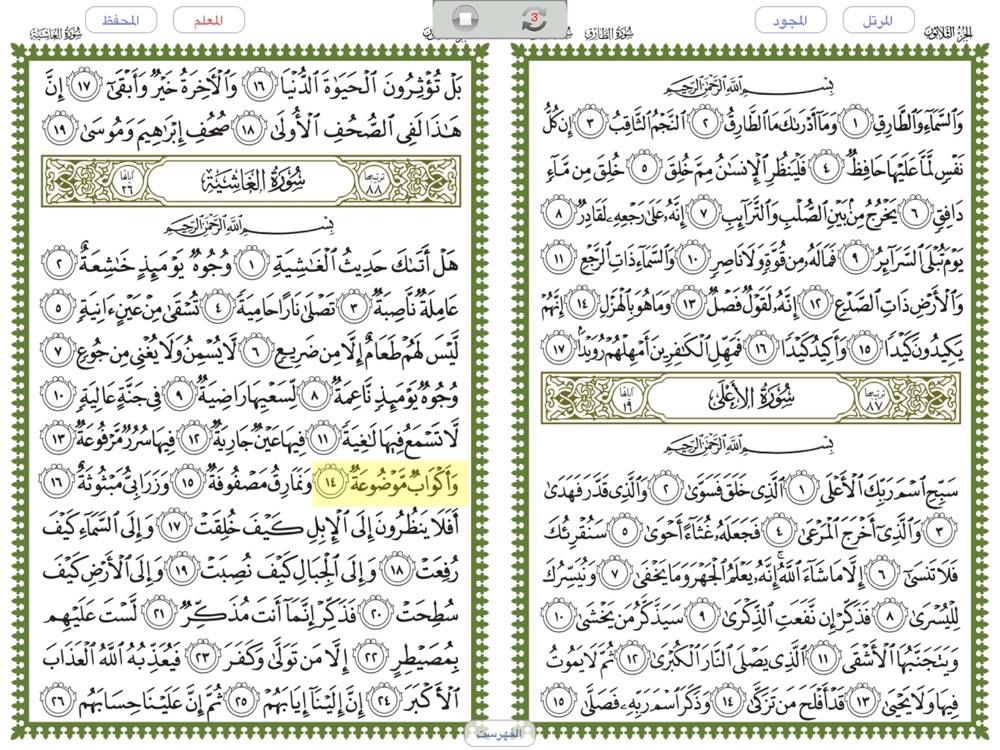The width and height of the screenshot is (1000, 750).
Task: Toggle the repeat button showing 3
Action: pyautogui.click(x=534, y=19)
